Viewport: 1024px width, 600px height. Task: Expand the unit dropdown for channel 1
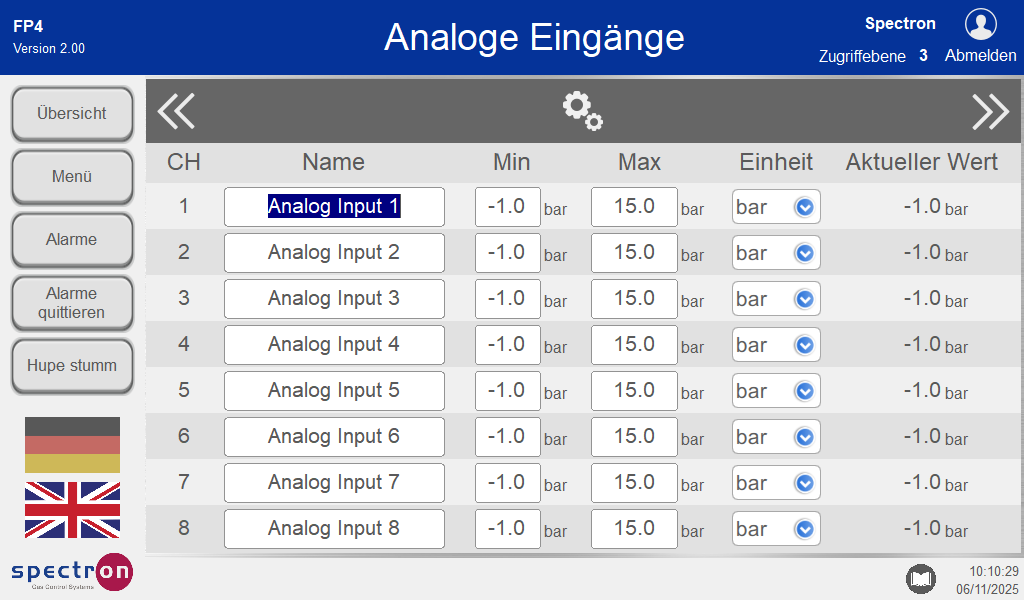coord(776,207)
